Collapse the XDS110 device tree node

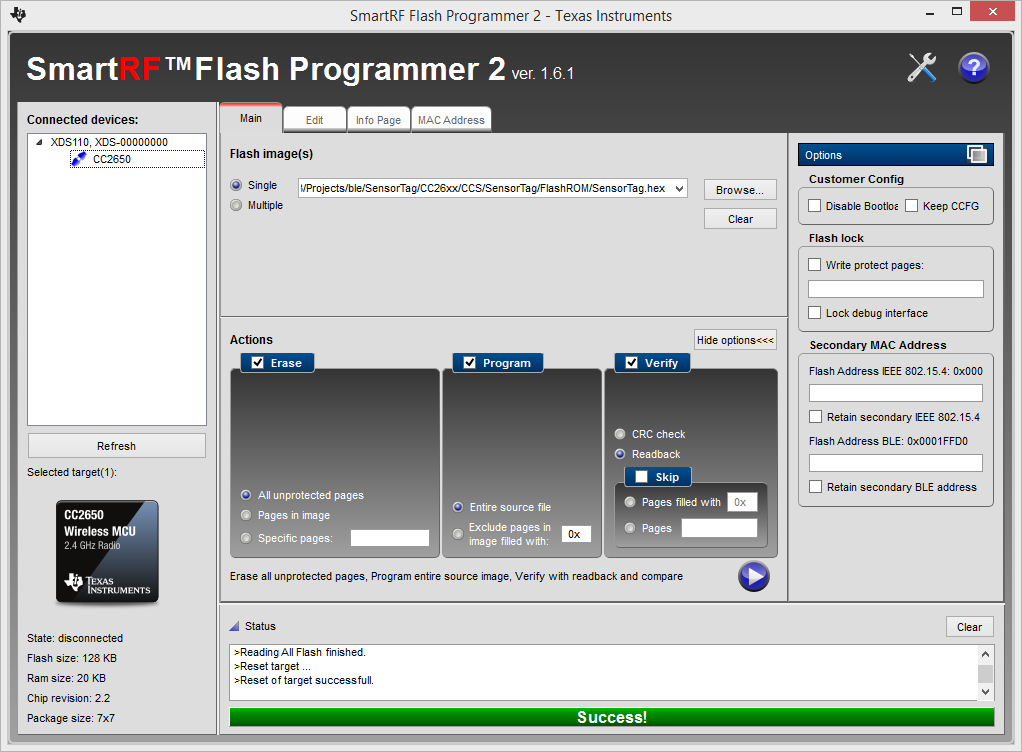pyautogui.click(x=39, y=142)
